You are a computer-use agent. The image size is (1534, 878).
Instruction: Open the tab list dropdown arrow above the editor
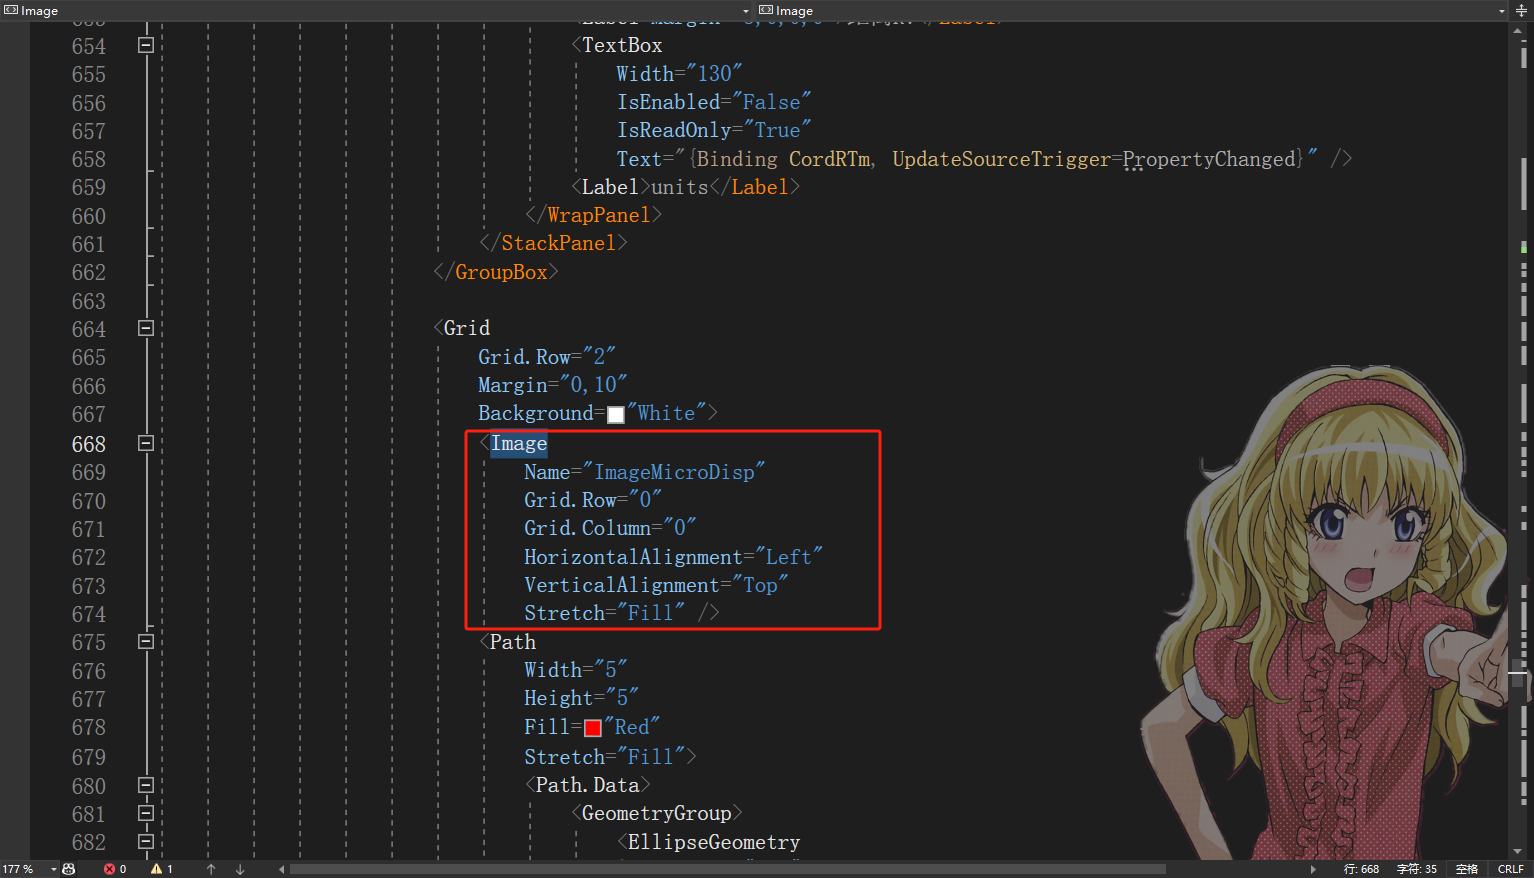point(744,10)
